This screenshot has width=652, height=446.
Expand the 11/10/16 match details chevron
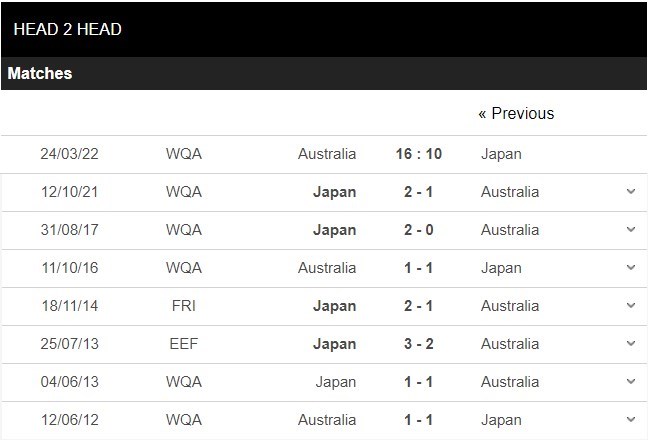coord(631,267)
